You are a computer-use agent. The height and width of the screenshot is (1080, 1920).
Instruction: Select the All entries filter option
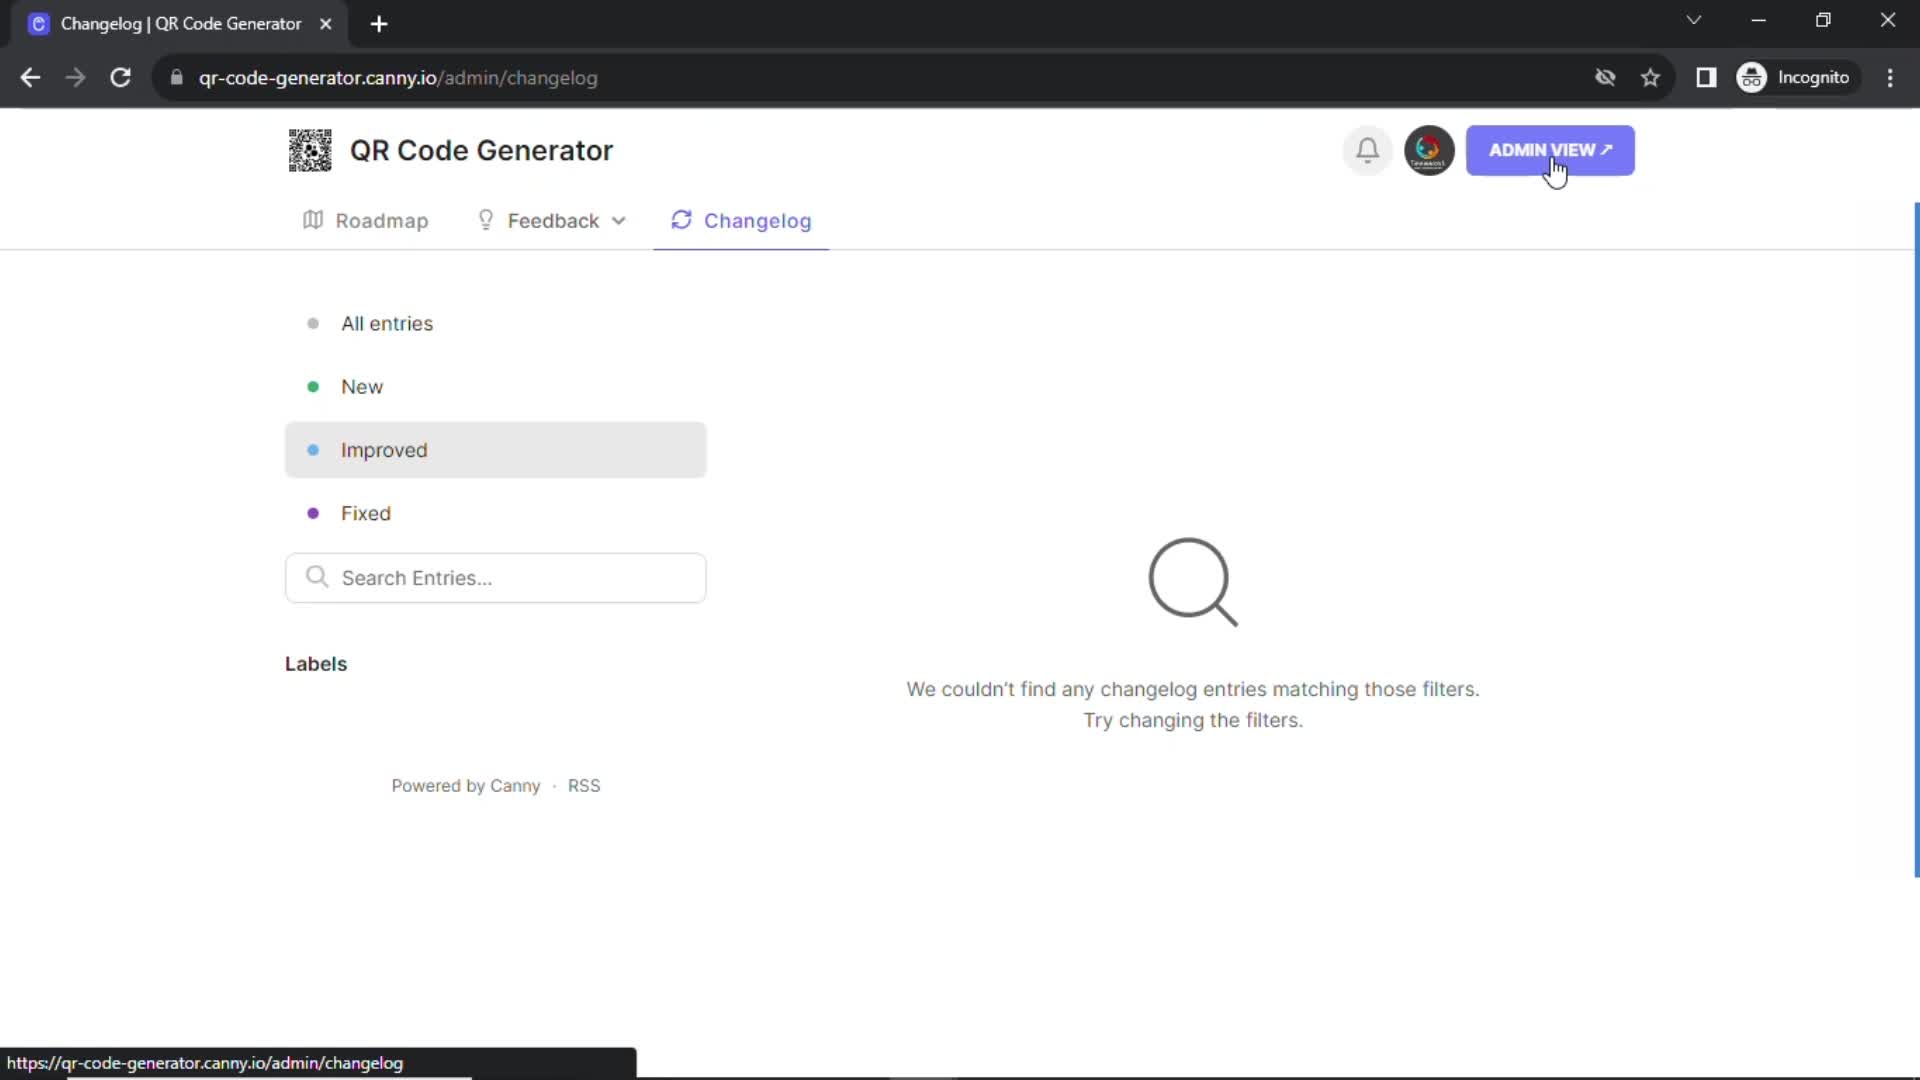(386, 323)
